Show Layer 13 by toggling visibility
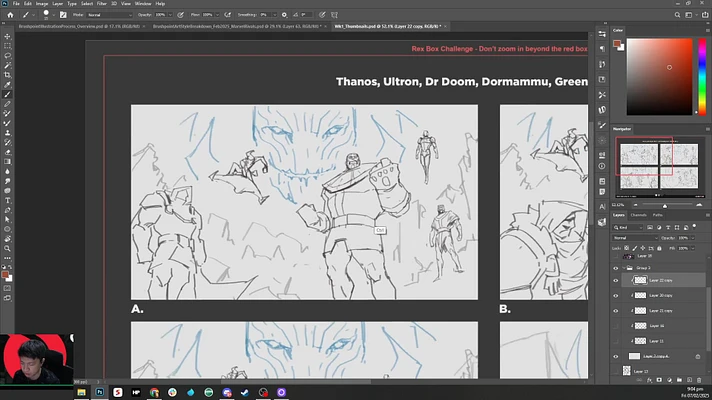Image resolution: width=712 pixels, height=400 pixels. click(x=616, y=371)
